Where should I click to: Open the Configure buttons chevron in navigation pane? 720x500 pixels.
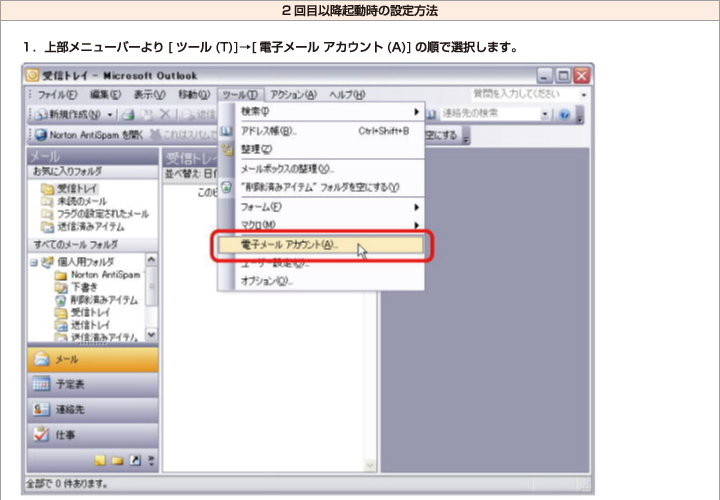pyautogui.click(x=152, y=460)
